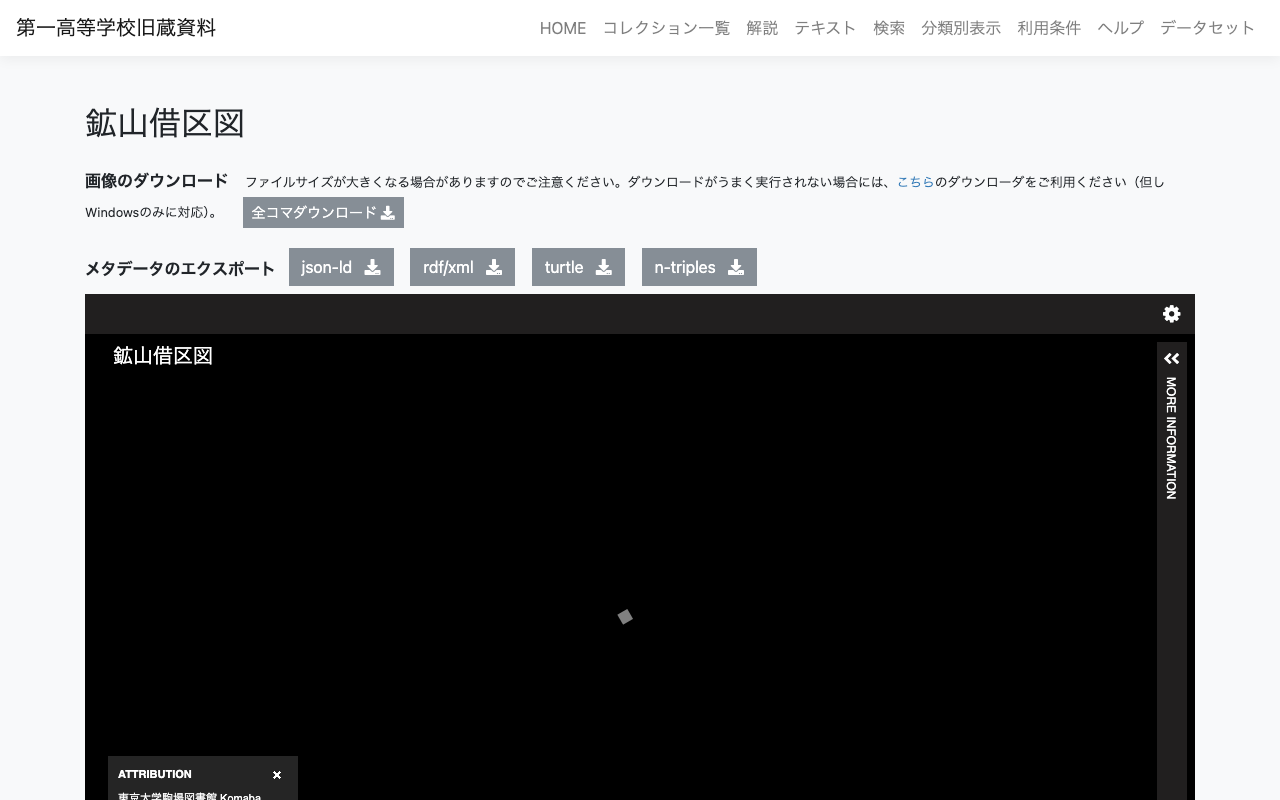Image resolution: width=1280 pixels, height=800 pixels.
Task: Open the データセット navigation item
Action: 1207,28
